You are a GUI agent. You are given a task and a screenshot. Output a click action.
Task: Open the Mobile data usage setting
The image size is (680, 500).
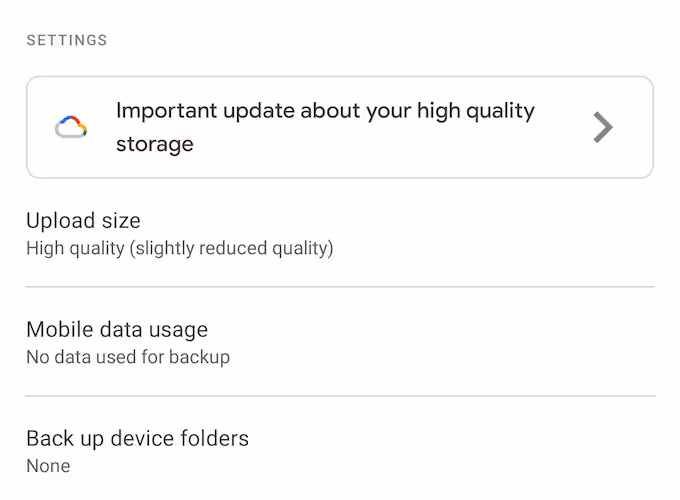point(116,330)
